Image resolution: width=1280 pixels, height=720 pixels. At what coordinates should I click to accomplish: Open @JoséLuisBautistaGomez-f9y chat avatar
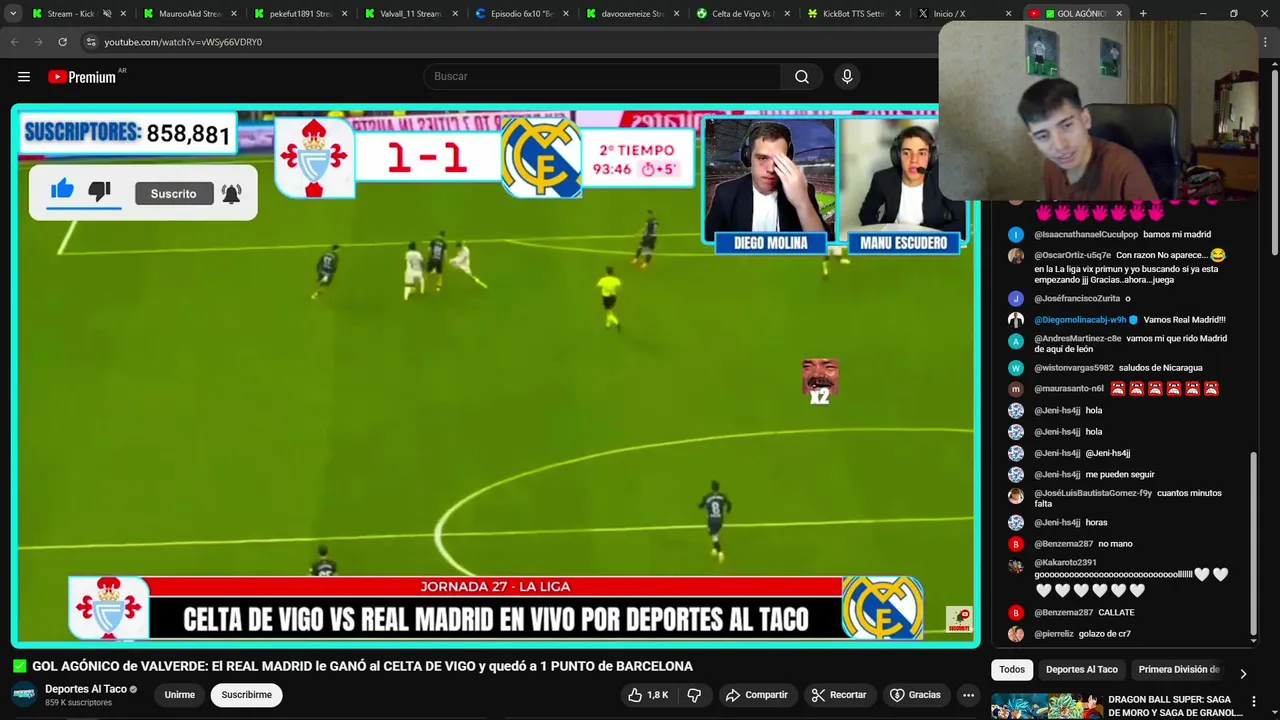click(x=1016, y=496)
